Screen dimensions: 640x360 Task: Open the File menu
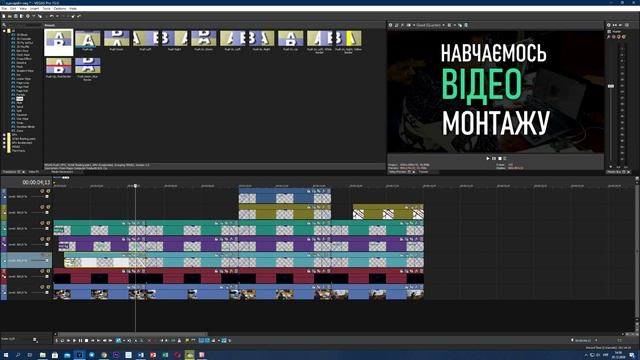click(4, 8)
